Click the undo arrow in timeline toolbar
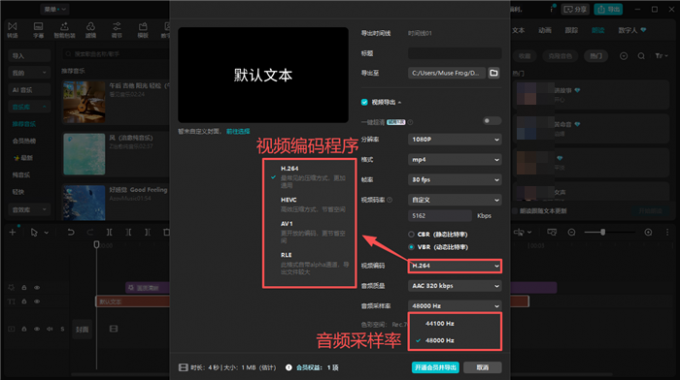Viewport: 680px width, 380px height. click(x=71, y=233)
